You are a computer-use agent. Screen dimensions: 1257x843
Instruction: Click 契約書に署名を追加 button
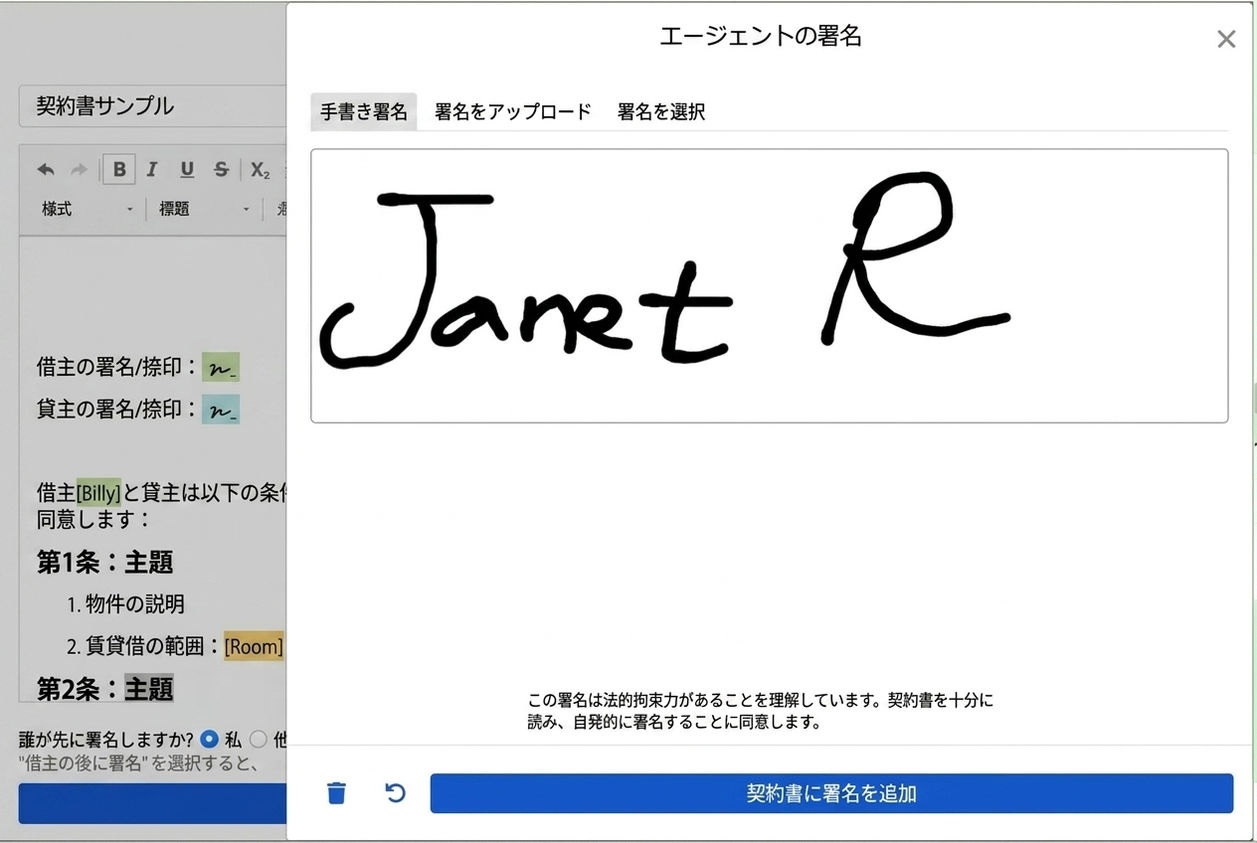[x=831, y=793]
